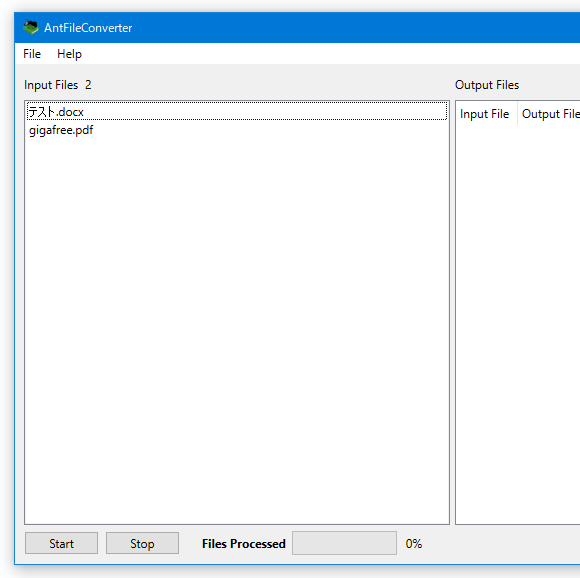Click the Files Processed label
The height and width of the screenshot is (578, 580).
pos(244,544)
